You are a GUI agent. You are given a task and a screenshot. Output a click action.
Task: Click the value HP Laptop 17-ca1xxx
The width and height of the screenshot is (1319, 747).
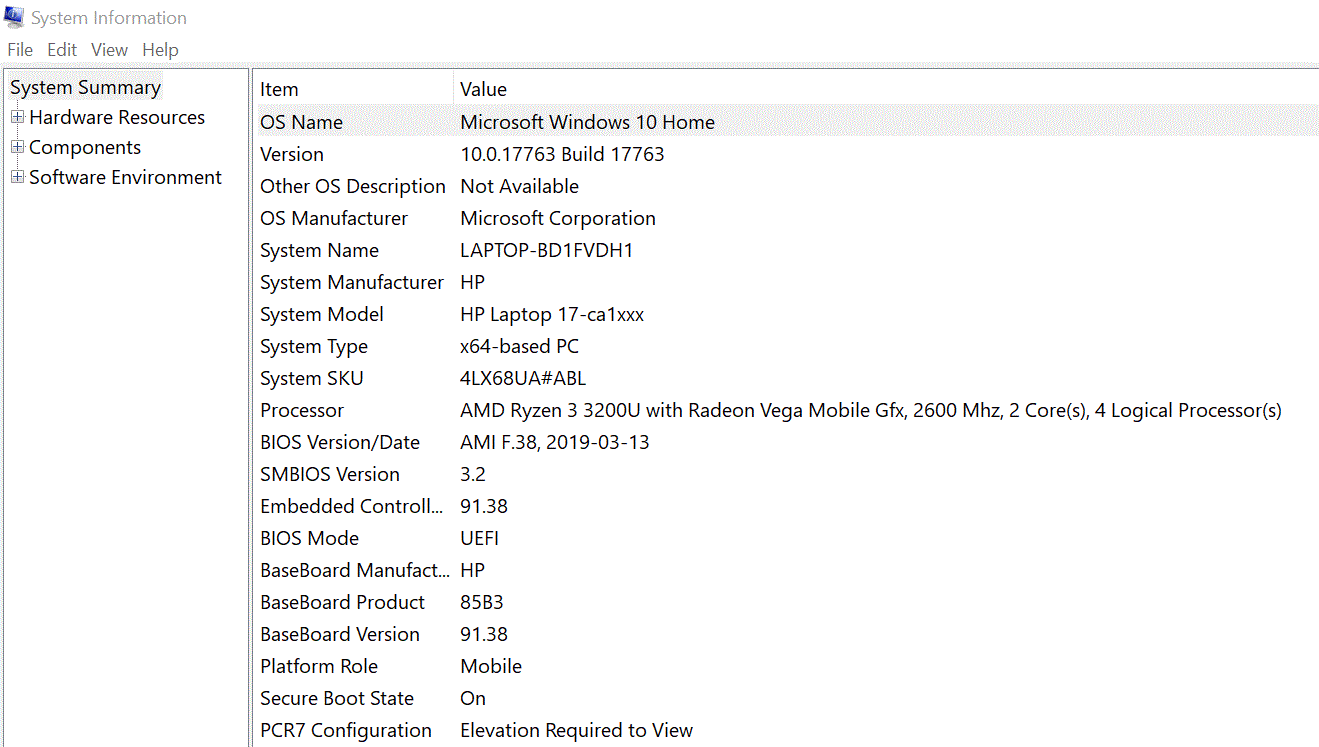(x=552, y=314)
